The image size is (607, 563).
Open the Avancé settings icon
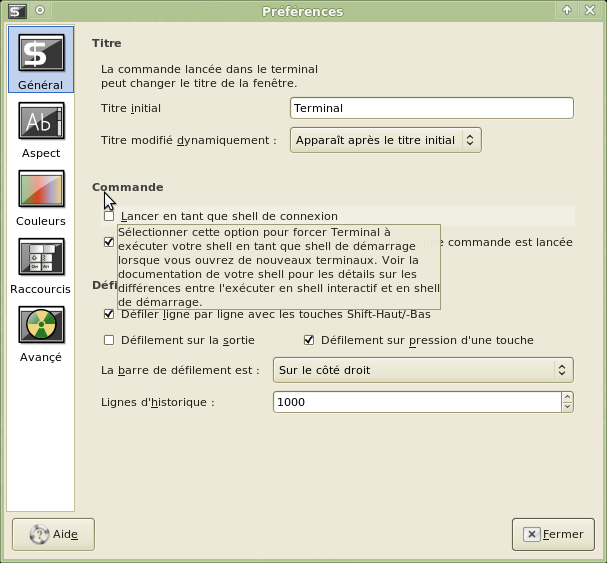coord(41,325)
